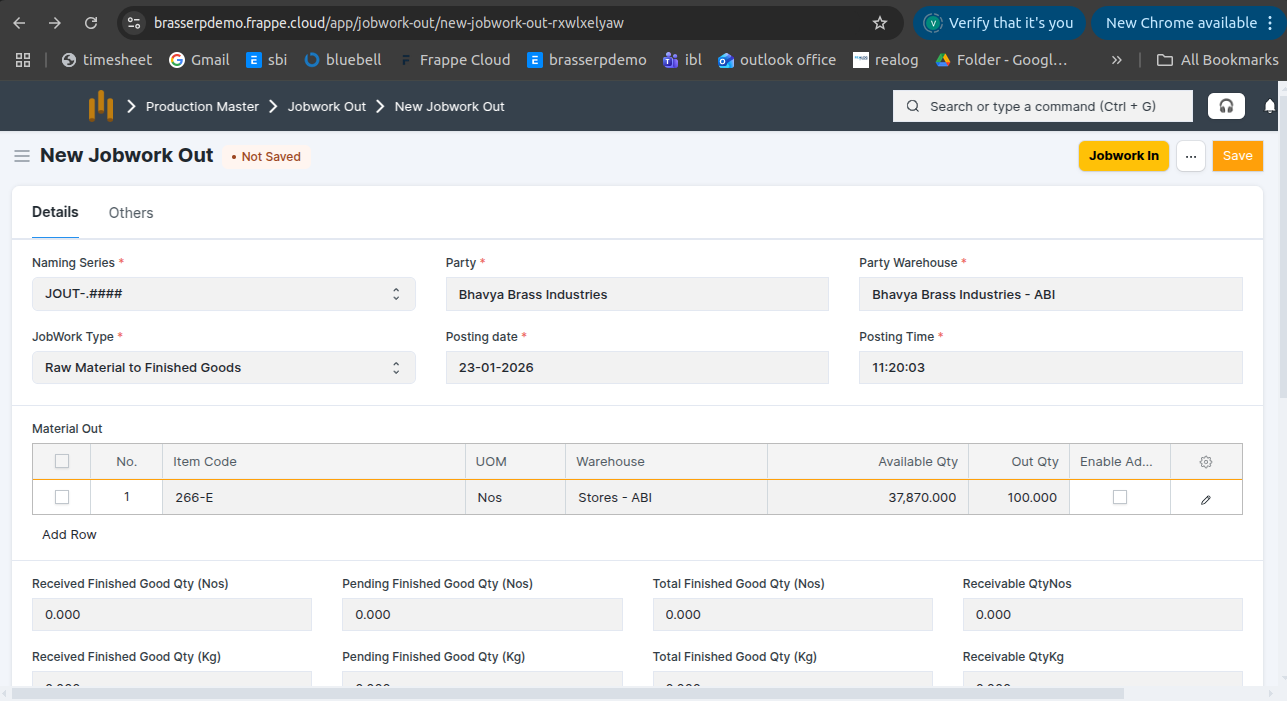Screen dimensions: 1287x701
Task: Open table settings gear icon
Action: click(x=1206, y=462)
